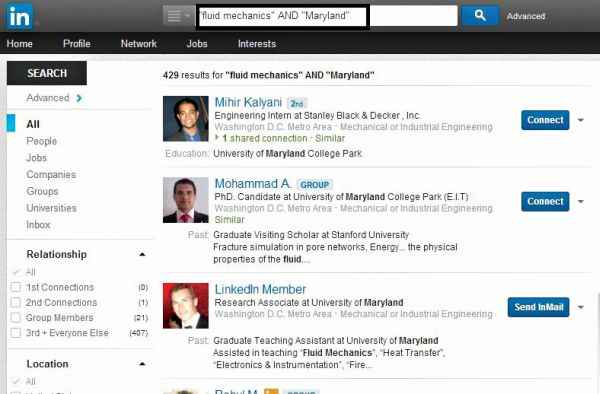Select the 3rd + Everyone Else checkbox
The height and width of the screenshot is (394, 600).
(x=16, y=332)
